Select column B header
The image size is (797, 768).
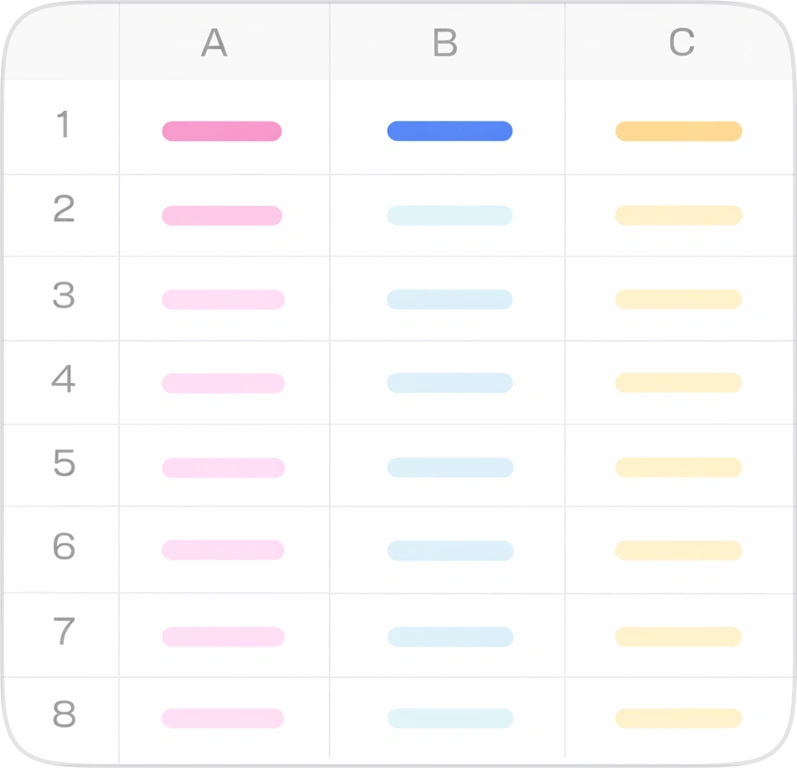pyautogui.click(x=445, y=42)
